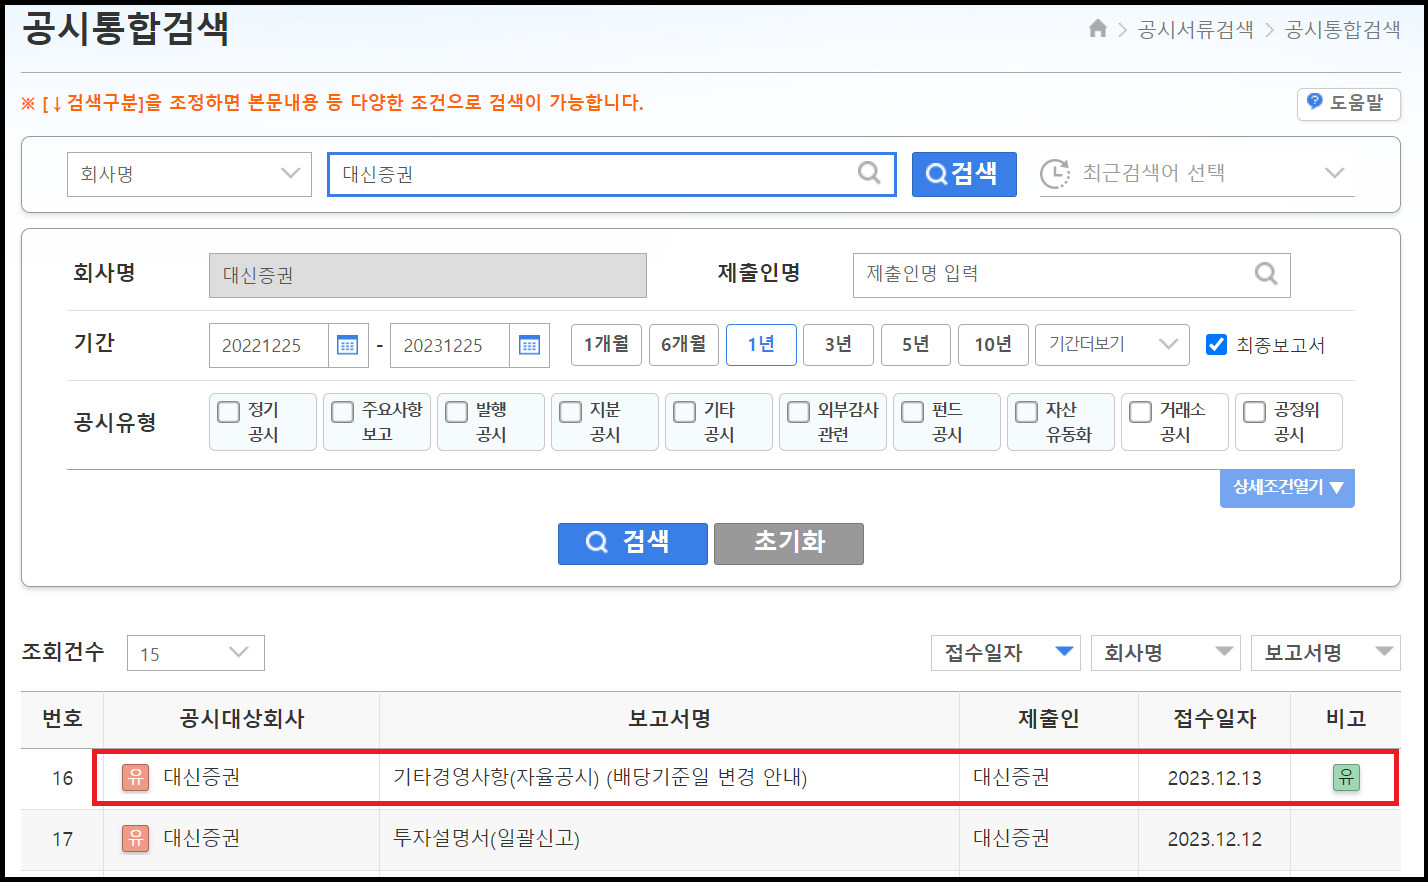Click the 초기화 reset button
The image size is (1428, 882).
[x=789, y=543]
